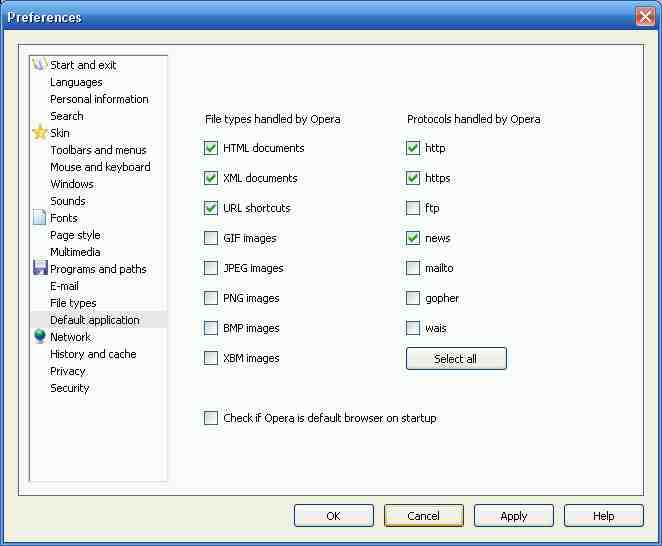Check if Opera is default browser on startup
The height and width of the screenshot is (546, 662).
(211, 418)
